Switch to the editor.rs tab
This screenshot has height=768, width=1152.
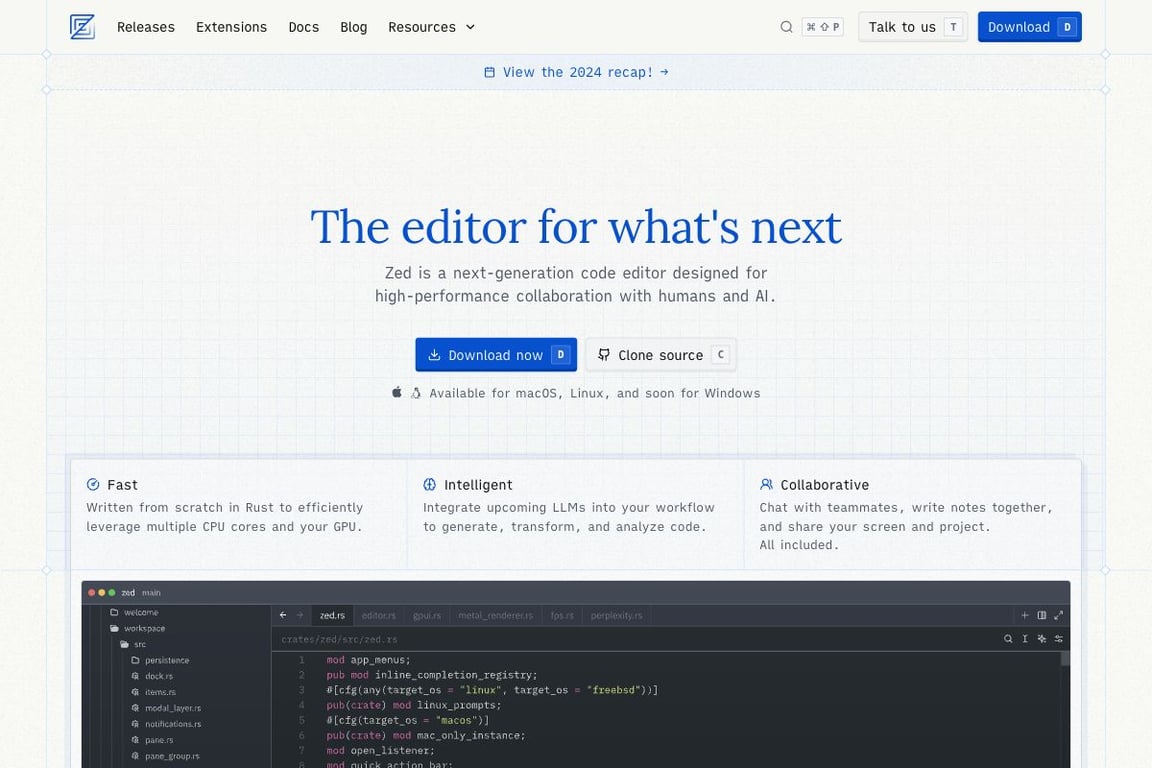(x=378, y=615)
